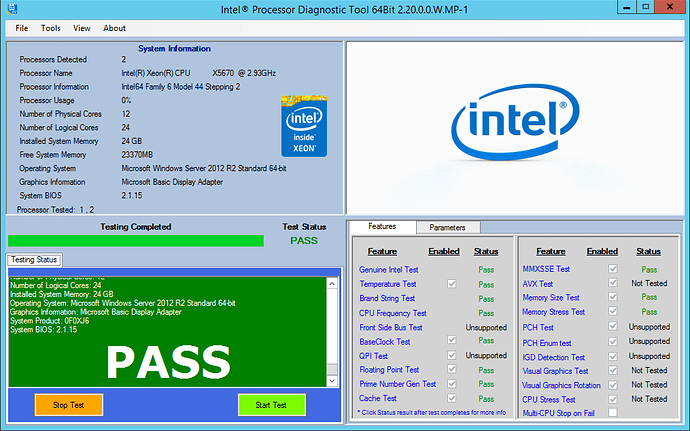Toggle the AVX Test enabled checkbox
The height and width of the screenshot is (431, 690).
point(613,283)
